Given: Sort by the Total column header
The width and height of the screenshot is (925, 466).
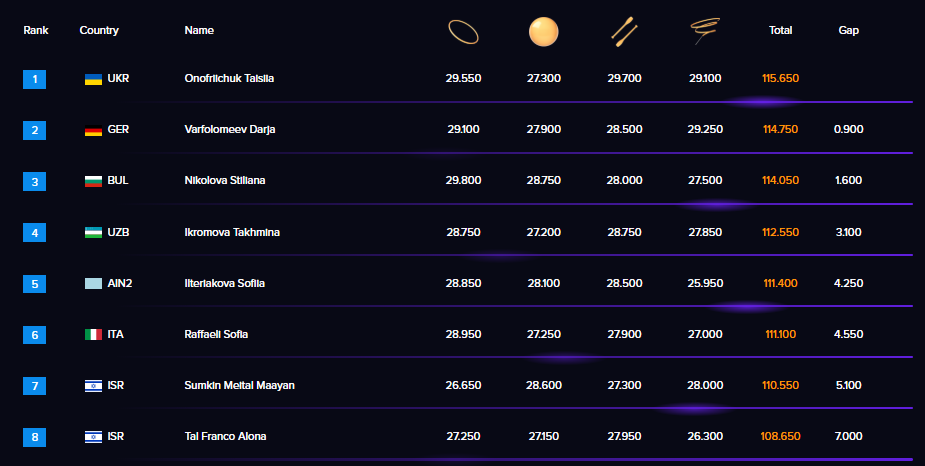Looking at the screenshot, I should coord(780,30).
